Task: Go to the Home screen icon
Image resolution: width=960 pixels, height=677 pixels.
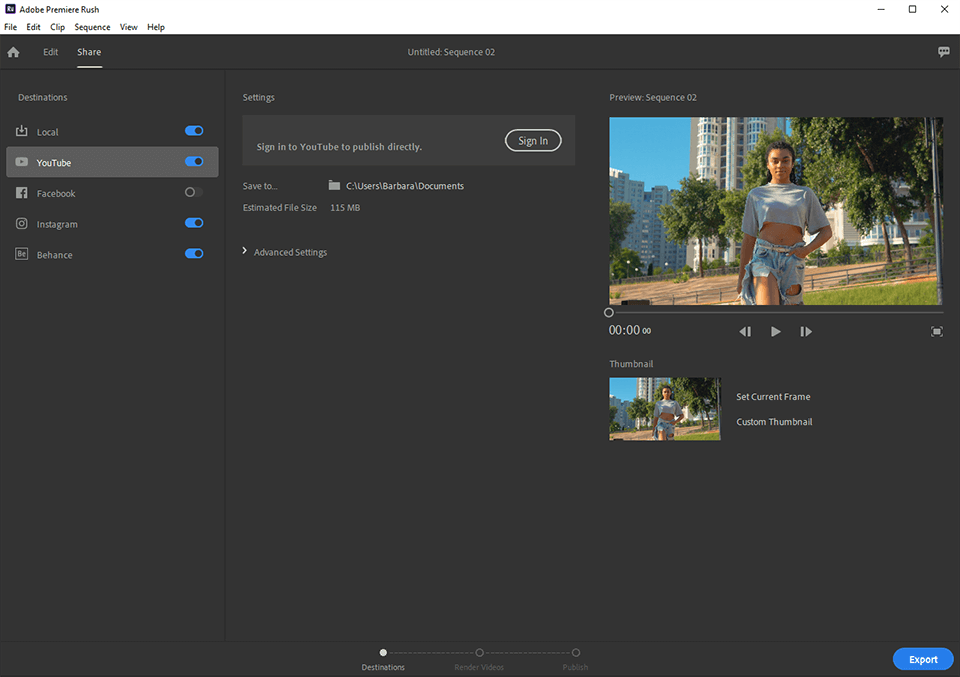Action: [x=13, y=52]
